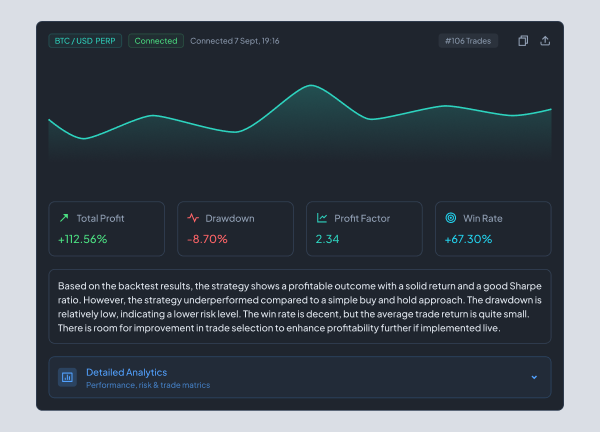Click the Win Rate target icon
Screen dimensions: 600x432
451,218
